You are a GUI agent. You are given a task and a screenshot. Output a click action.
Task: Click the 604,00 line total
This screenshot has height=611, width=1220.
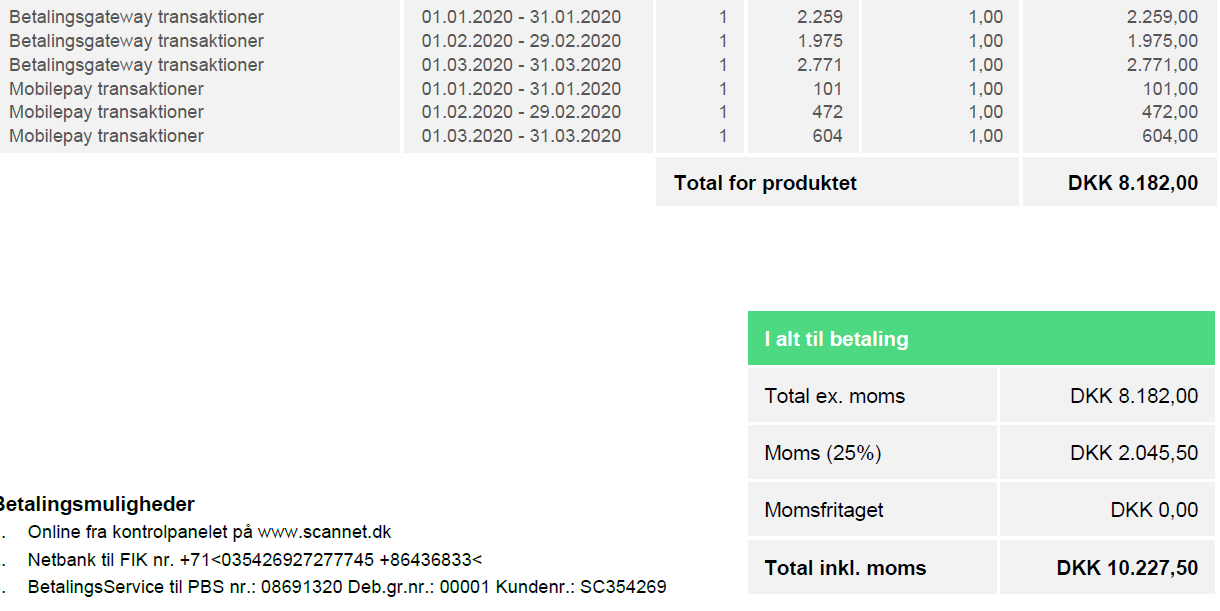1170,136
